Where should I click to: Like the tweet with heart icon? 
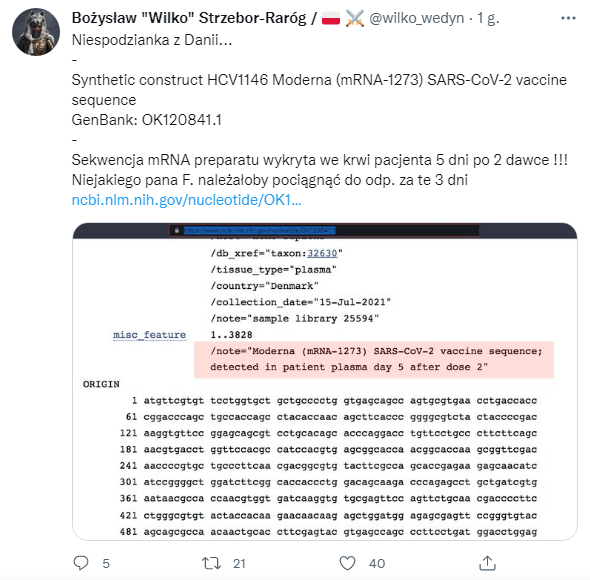tap(347, 563)
